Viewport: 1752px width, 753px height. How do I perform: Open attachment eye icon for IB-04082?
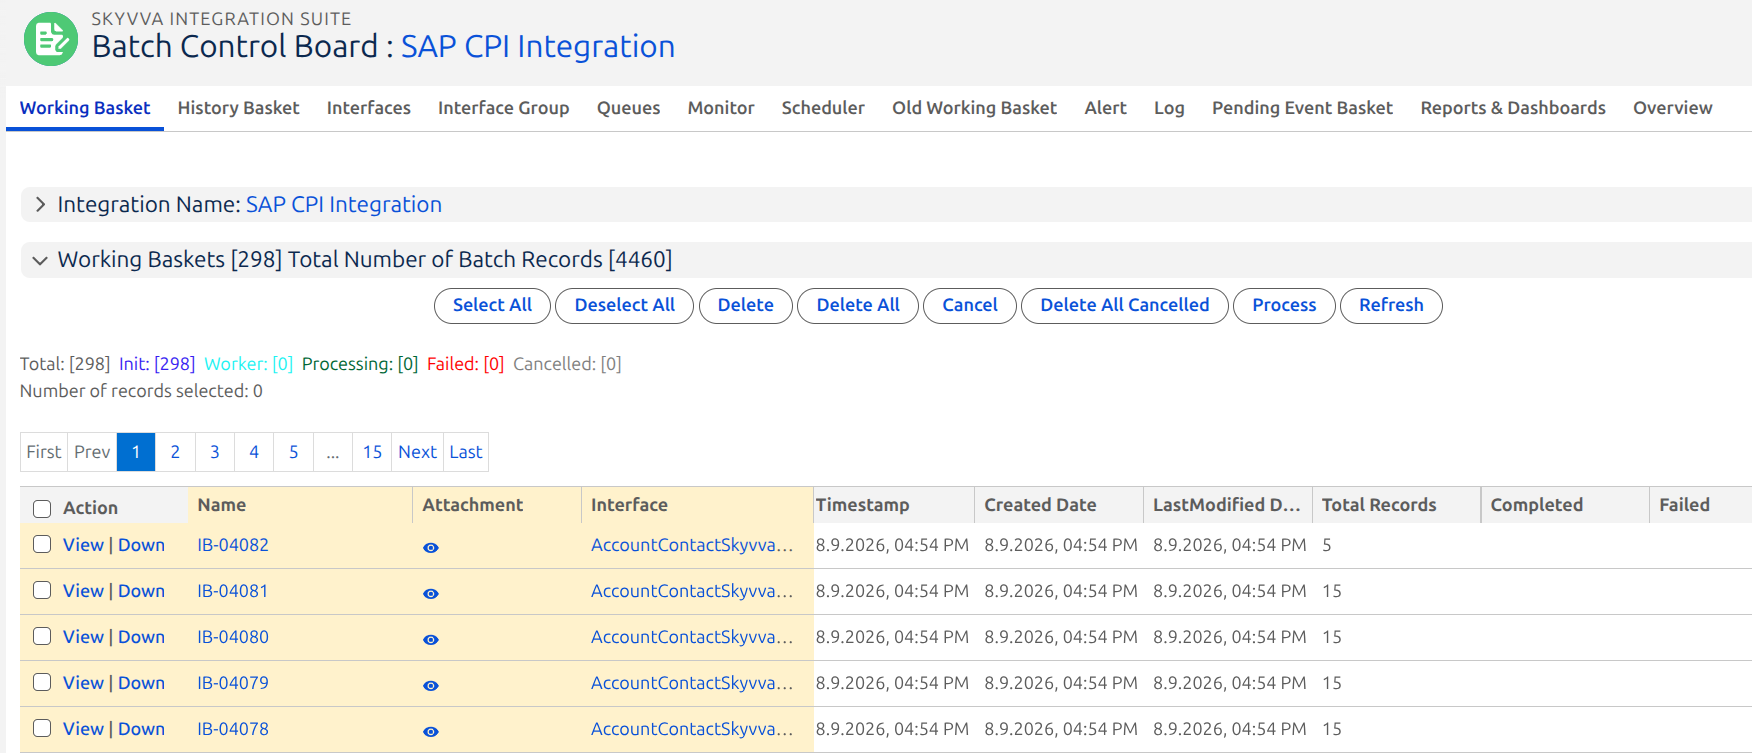pos(431,547)
